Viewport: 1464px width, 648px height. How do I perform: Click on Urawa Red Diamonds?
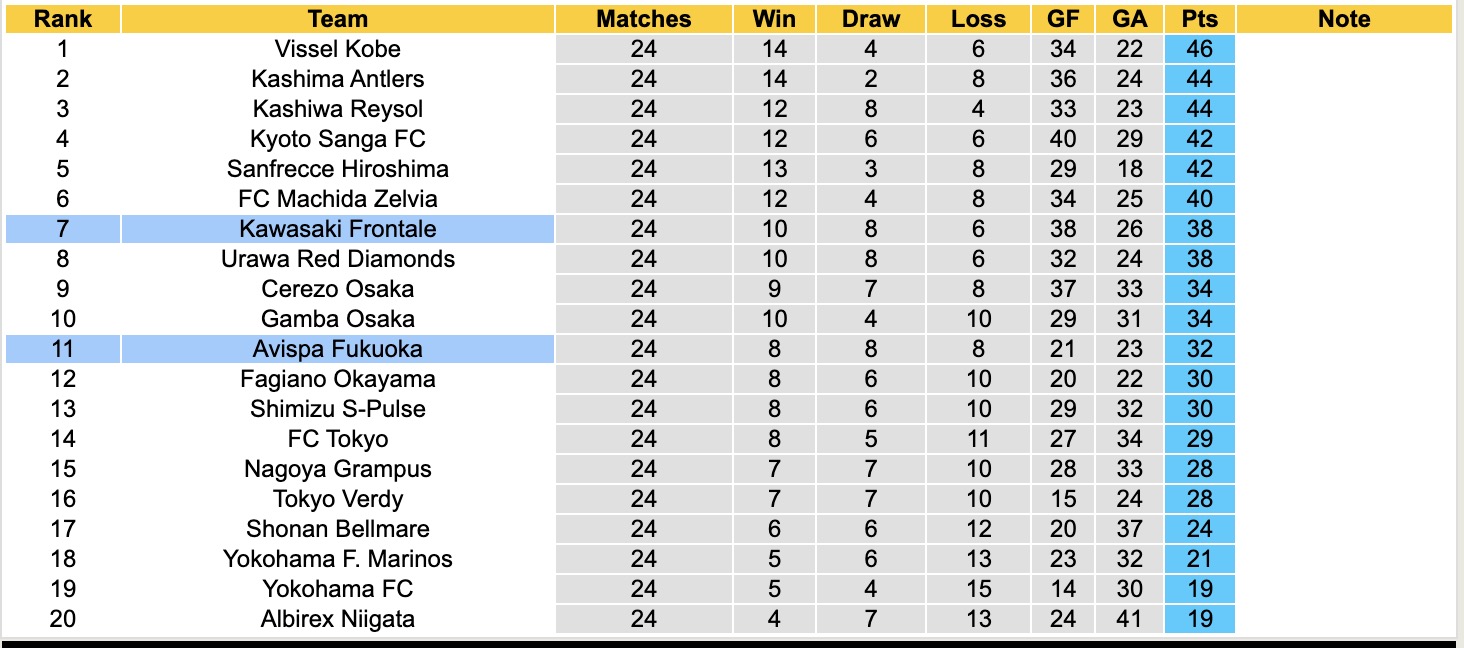(338, 259)
